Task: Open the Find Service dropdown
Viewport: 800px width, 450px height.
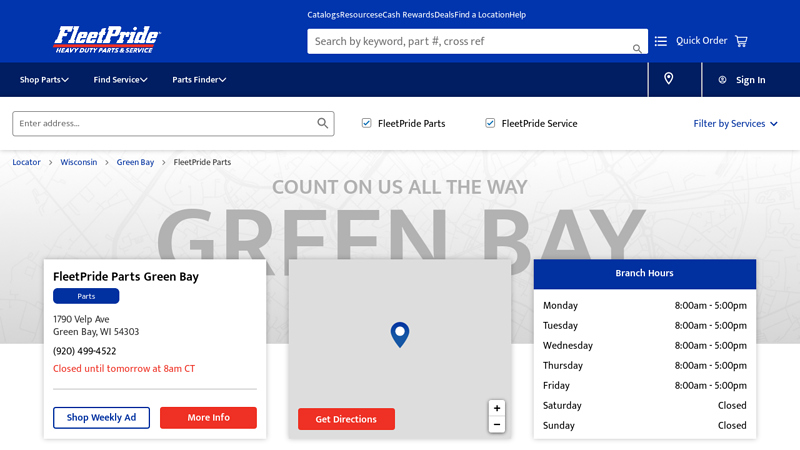Action: pyautogui.click(x=120, y=80)
